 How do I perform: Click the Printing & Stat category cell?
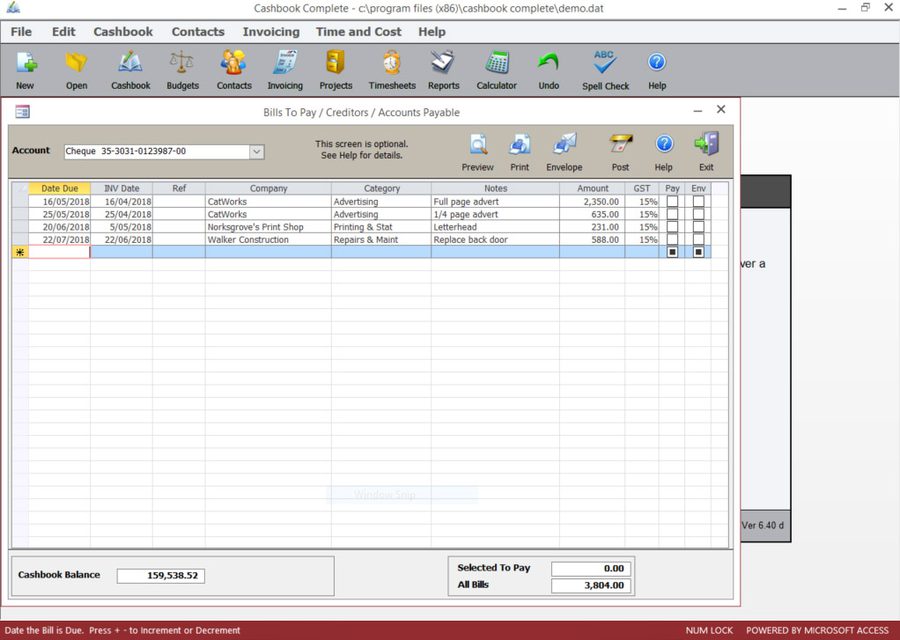(382, 227)
